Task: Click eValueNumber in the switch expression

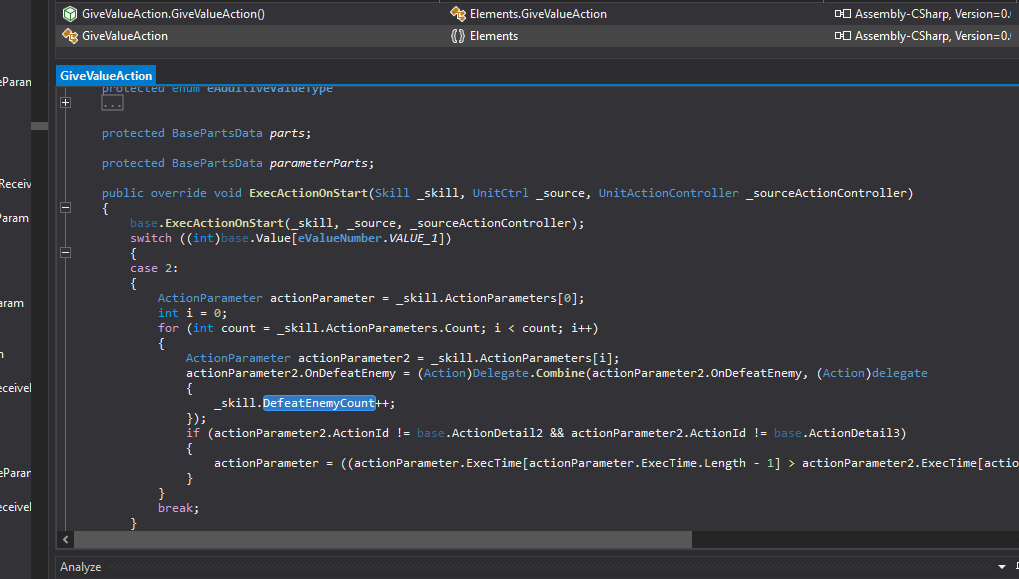Action: (x=340, y=238)
